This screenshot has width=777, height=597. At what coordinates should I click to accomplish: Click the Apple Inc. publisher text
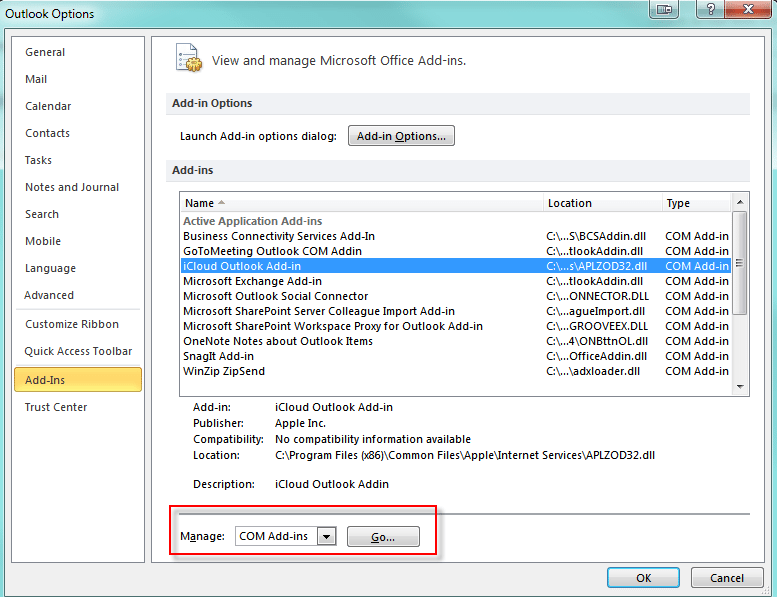pos(300,423)
